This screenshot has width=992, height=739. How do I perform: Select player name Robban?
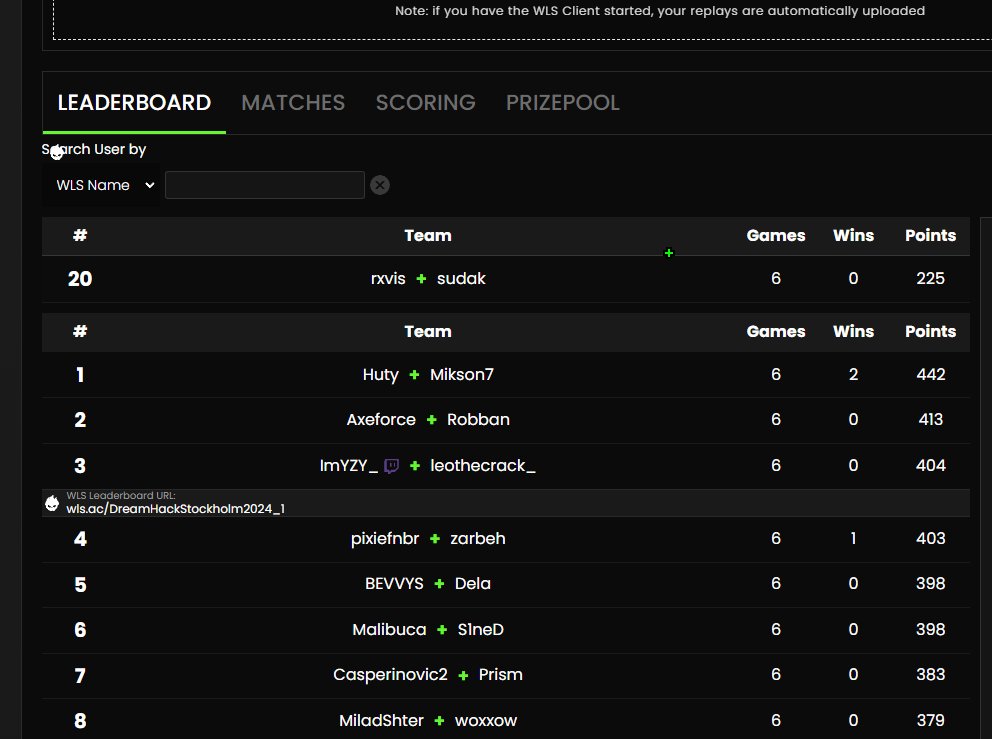click(x=478, y=419)
